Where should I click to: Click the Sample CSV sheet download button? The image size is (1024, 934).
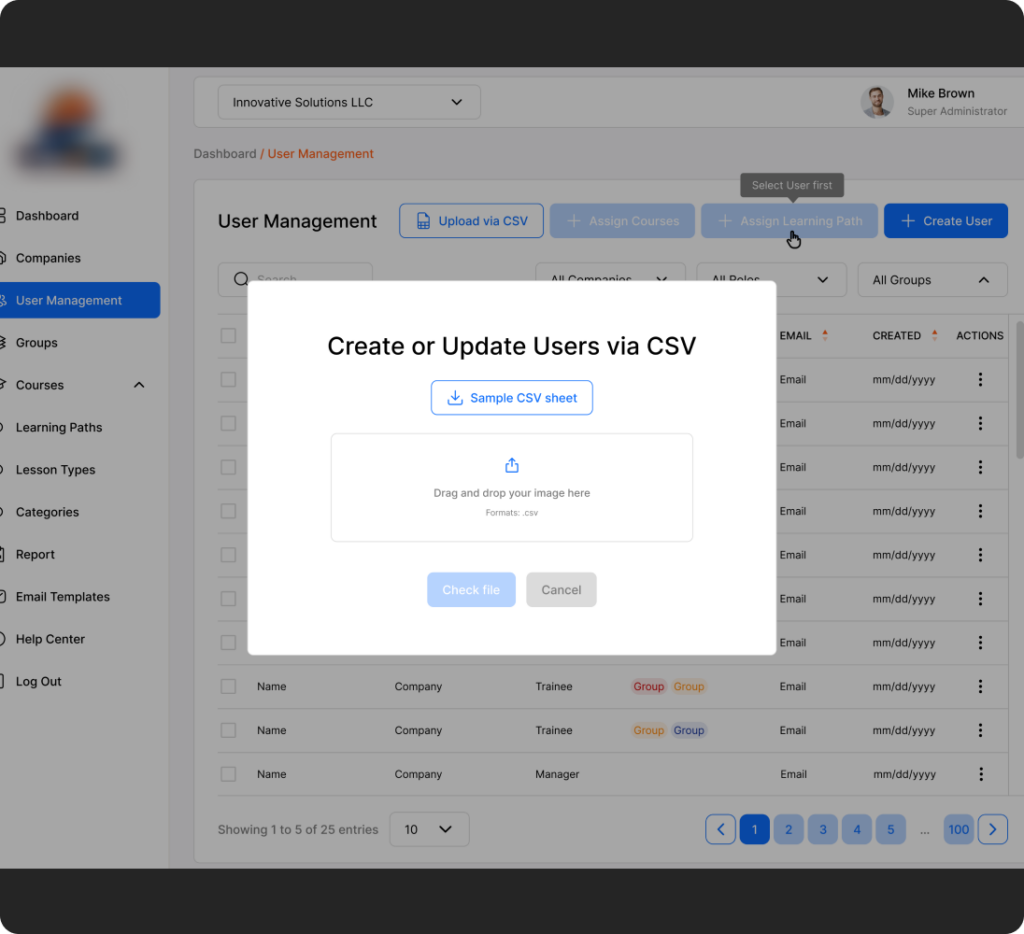tap(511, 398)
